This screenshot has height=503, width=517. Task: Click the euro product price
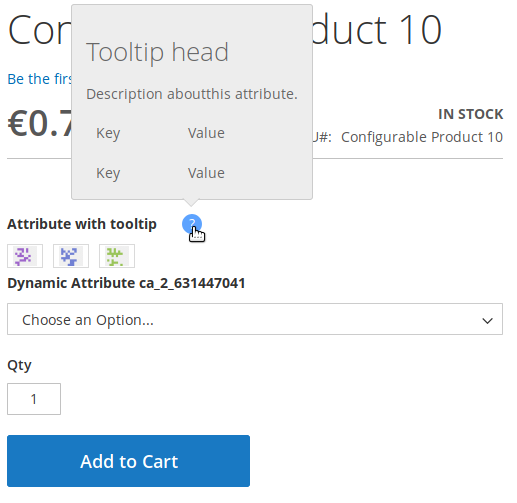(x=39, y=123)
